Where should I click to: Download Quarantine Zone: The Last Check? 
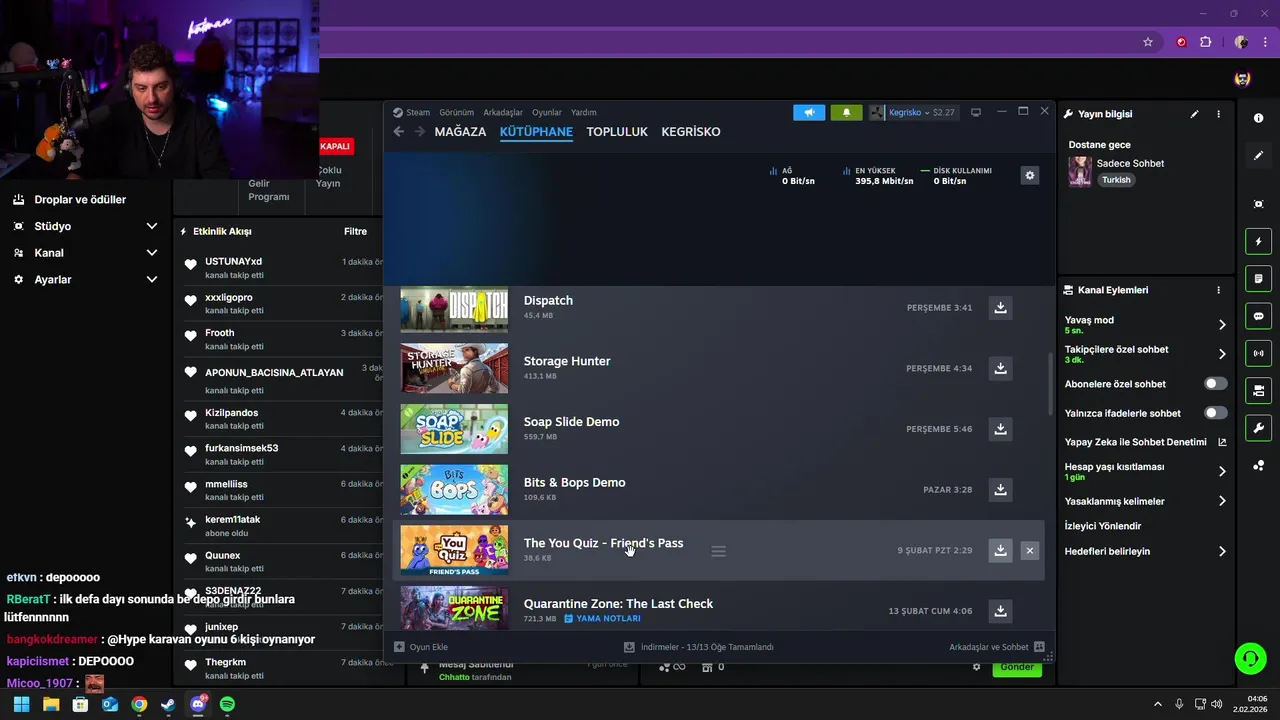1000,611
